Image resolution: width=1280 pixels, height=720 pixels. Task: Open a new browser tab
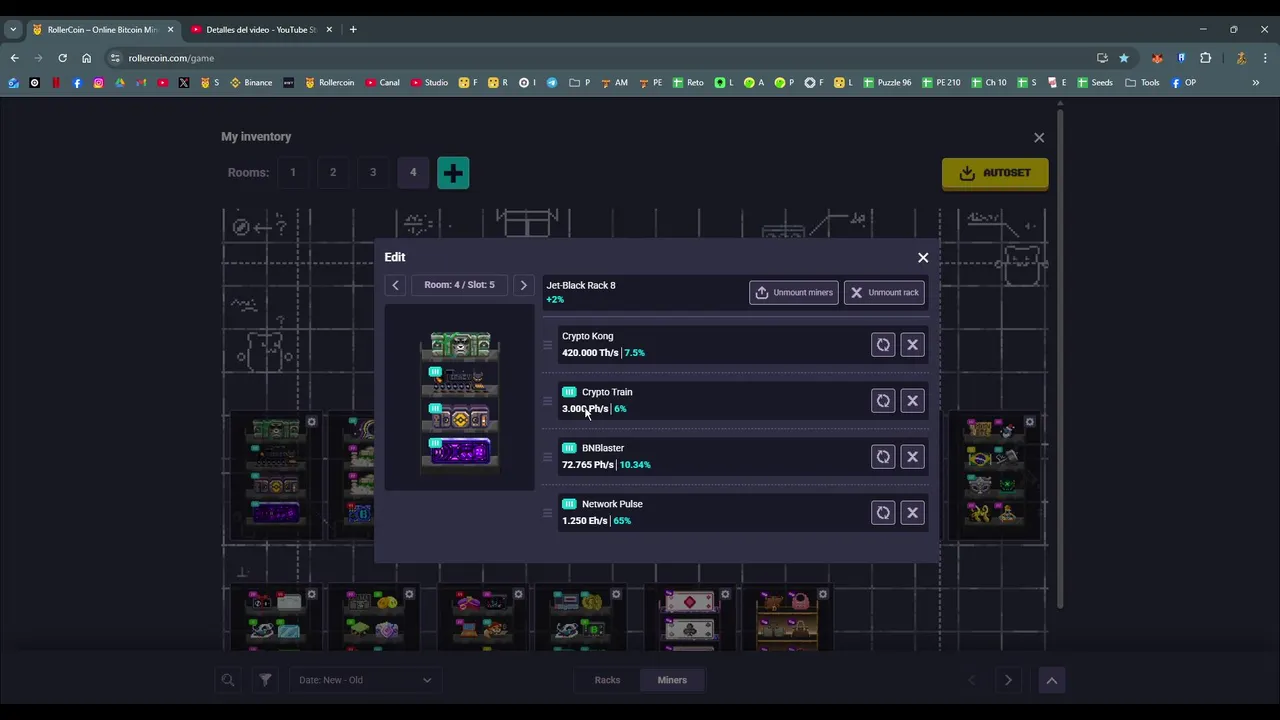(353, 30)
